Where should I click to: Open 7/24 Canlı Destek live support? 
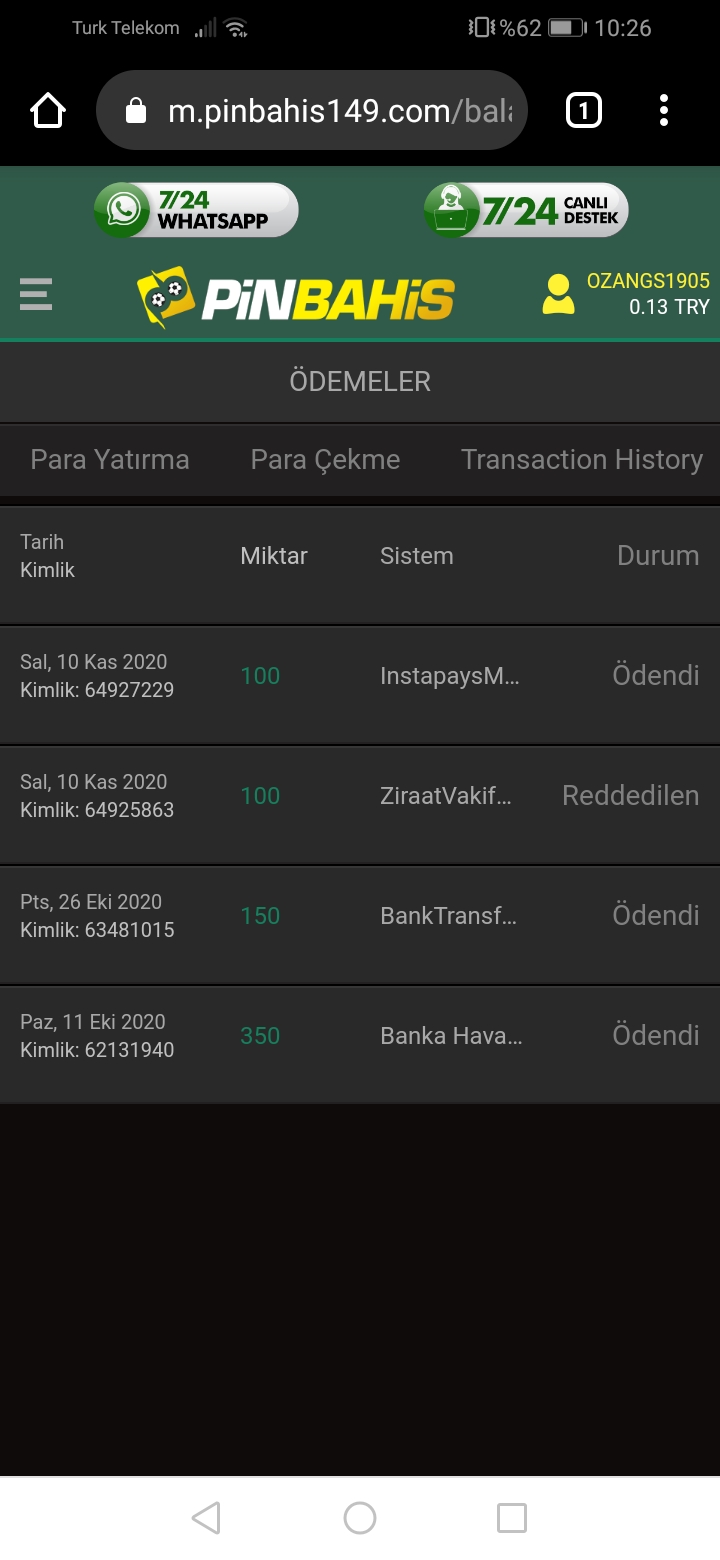click(x=526, y=210)
